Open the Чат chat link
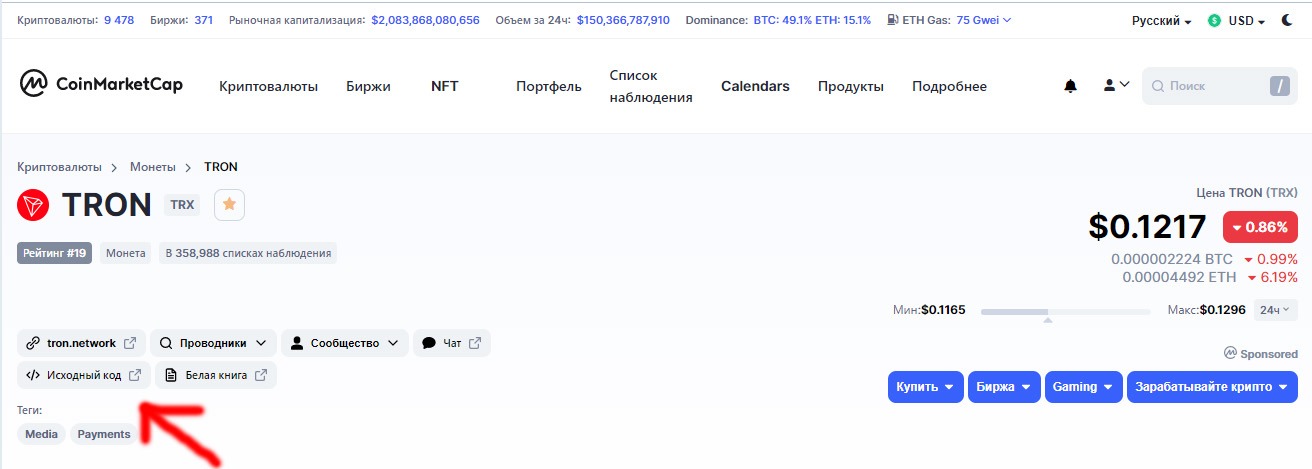Image resolution: width=1312 pixels, height=469 pixels. coord(452,343)
